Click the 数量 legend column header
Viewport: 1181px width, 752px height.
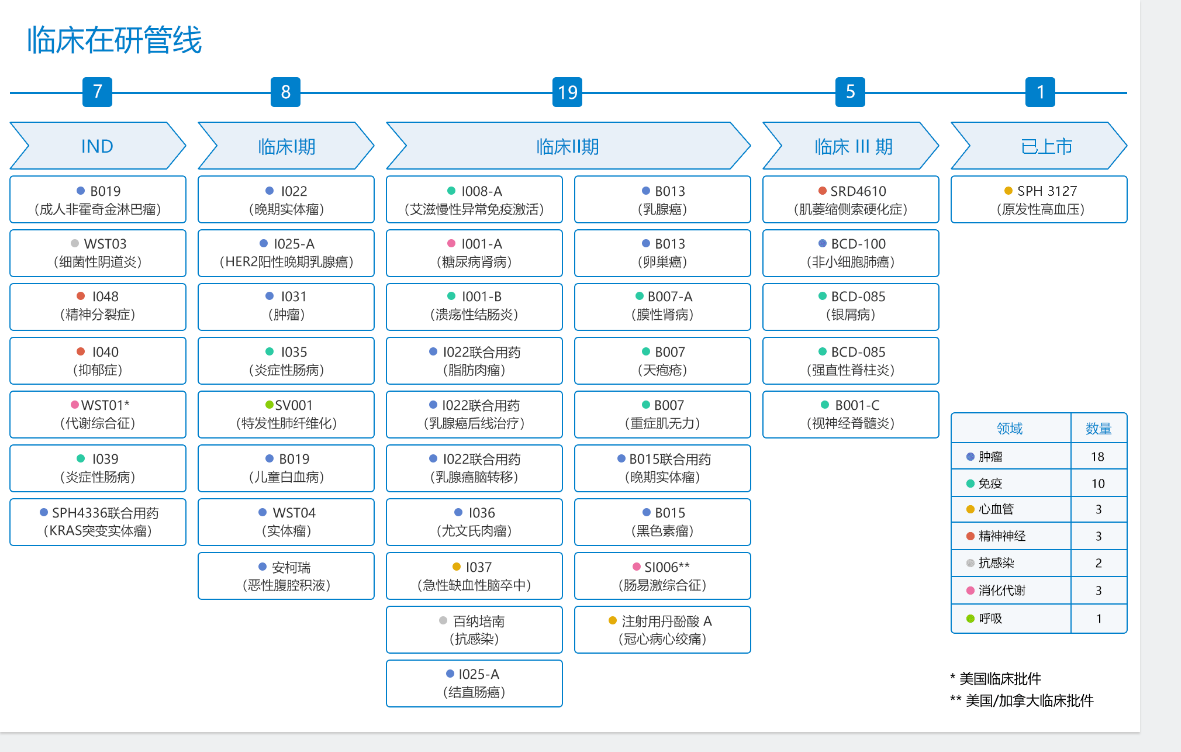click(x=1099, y=429)
